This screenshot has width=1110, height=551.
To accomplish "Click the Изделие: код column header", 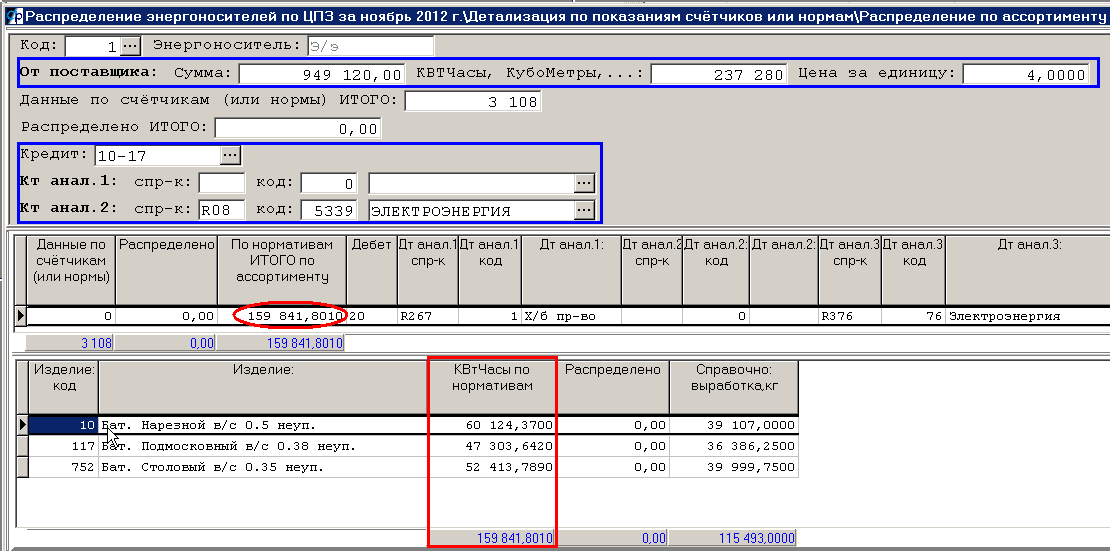I will tap(64, 387).
